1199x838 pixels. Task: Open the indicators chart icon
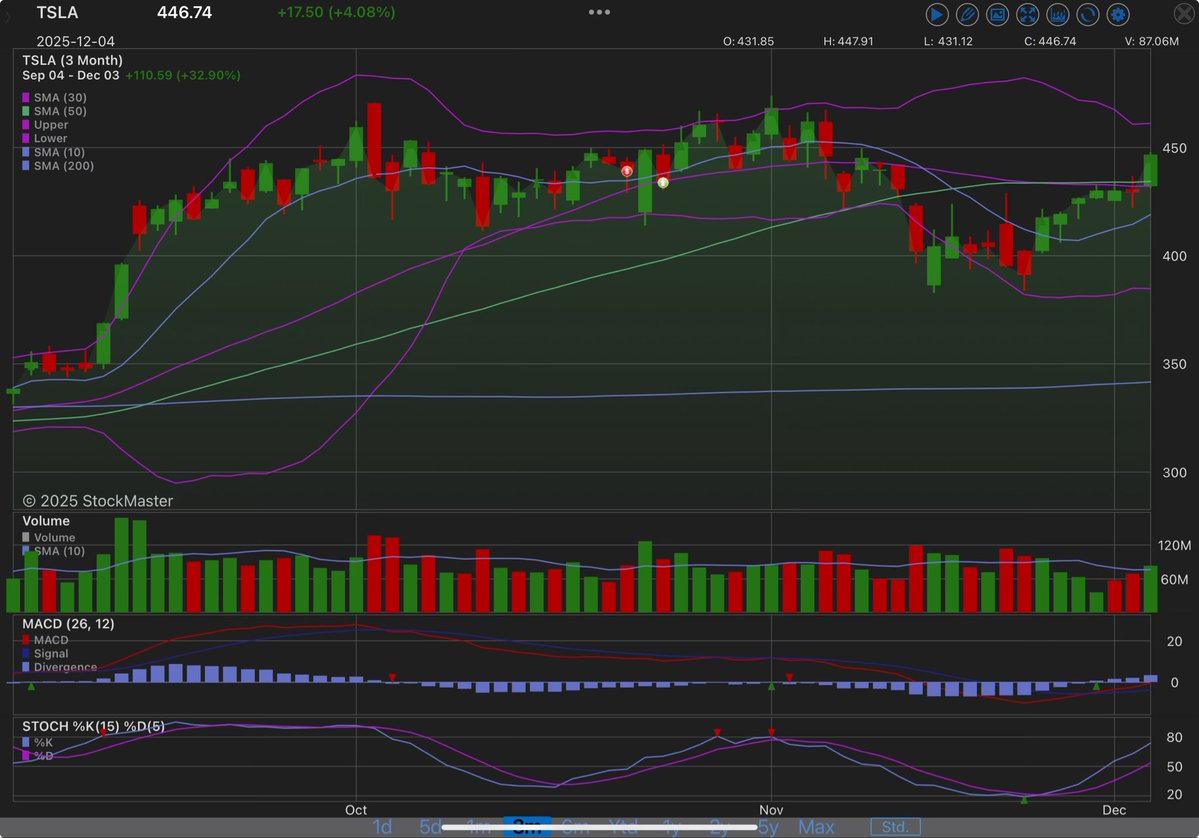pos(1056,14)
